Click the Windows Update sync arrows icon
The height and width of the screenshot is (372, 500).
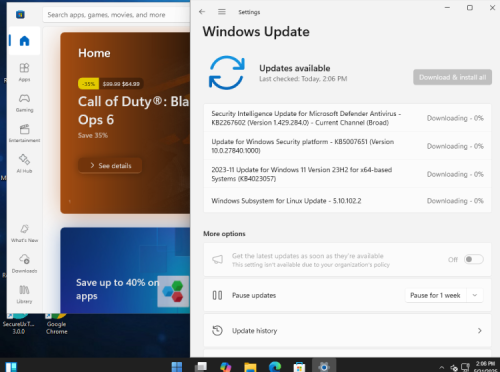coord(227,73)
